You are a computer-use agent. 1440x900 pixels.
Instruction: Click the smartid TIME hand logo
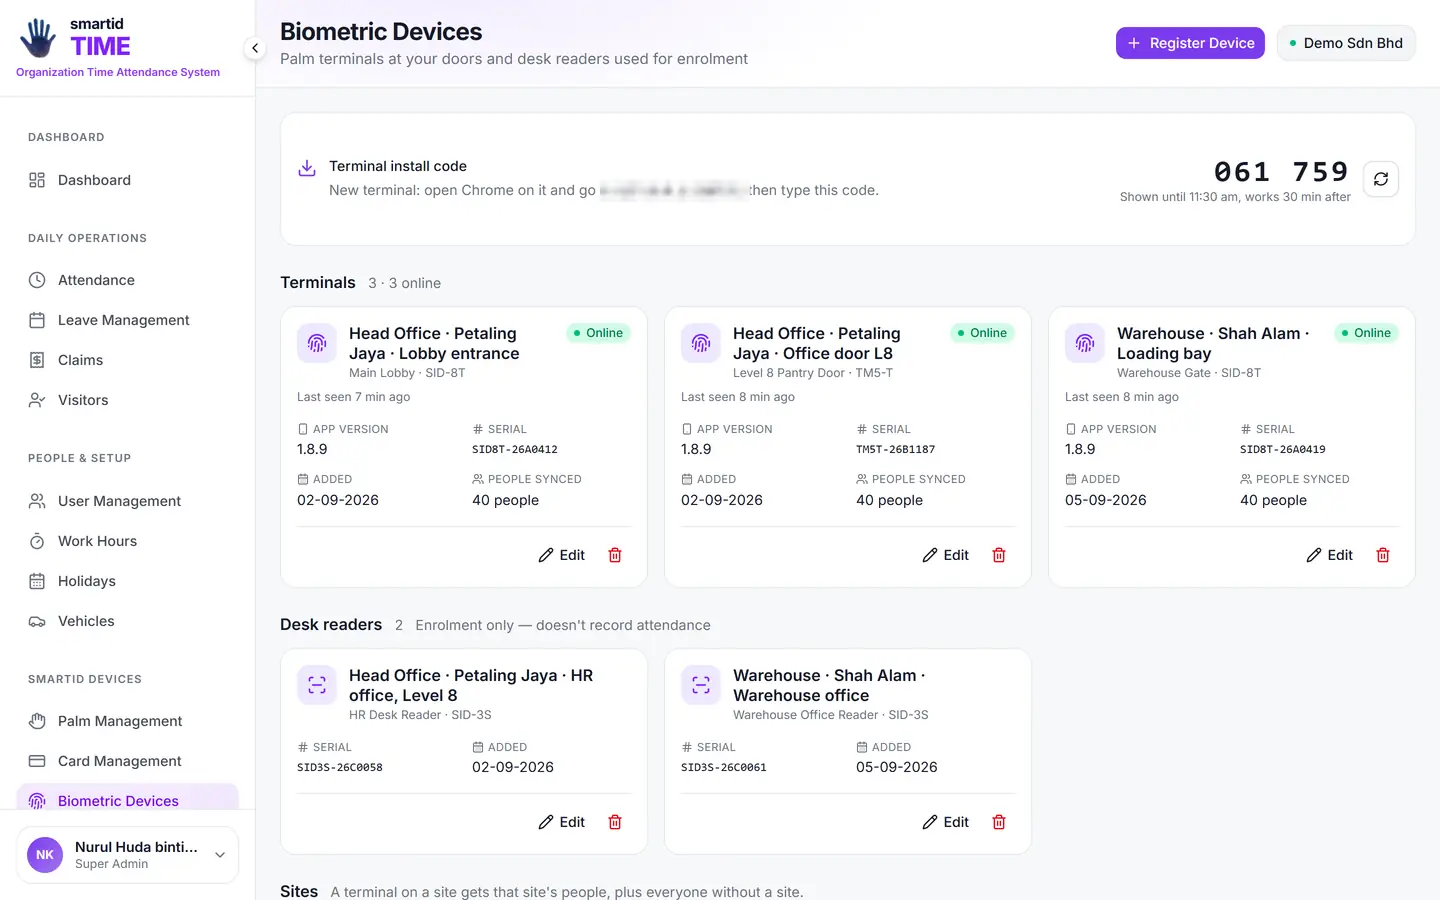tap(39, 38)
